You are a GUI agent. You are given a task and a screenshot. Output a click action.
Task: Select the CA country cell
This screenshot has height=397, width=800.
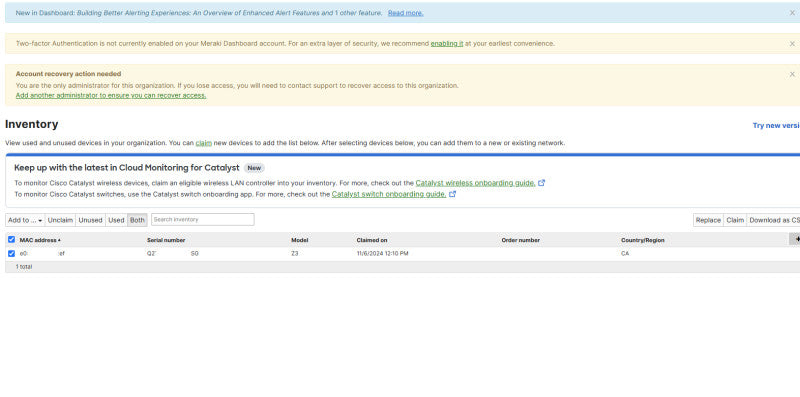click(625, 253)
